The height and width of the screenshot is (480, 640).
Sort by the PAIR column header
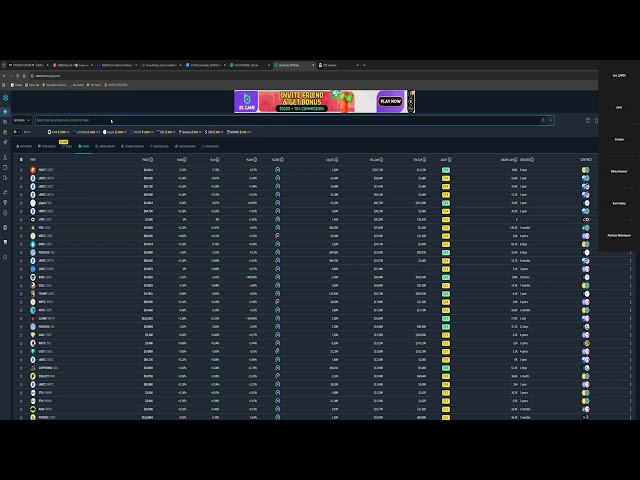[33, 160]
